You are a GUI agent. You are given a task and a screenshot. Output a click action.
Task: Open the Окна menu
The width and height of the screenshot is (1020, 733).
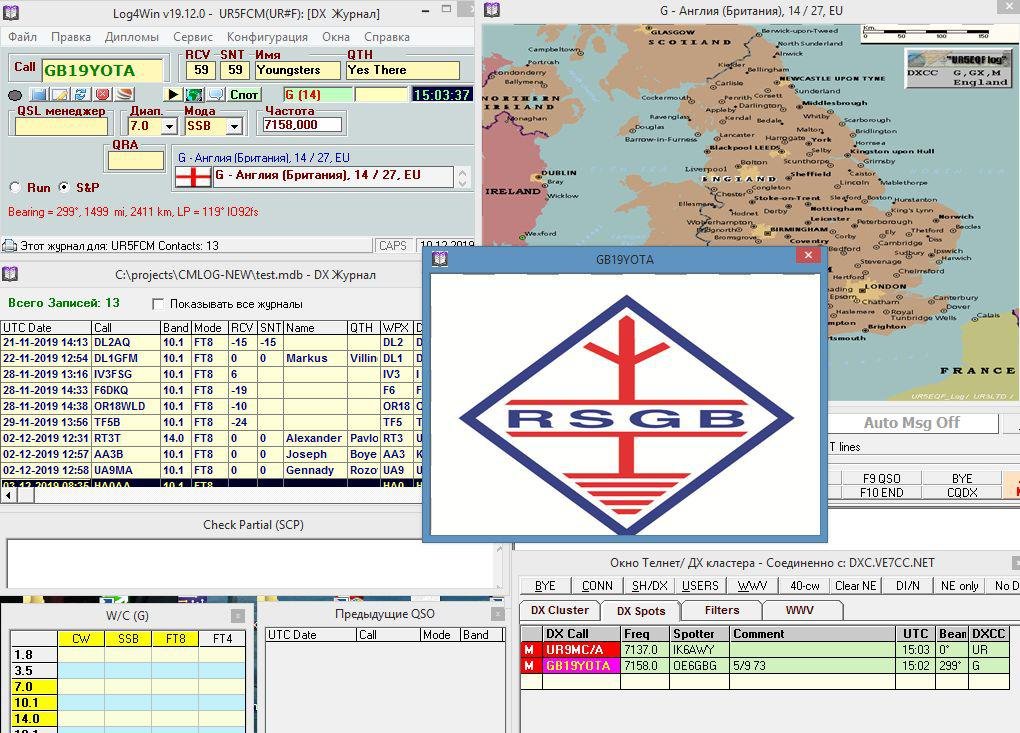pyautogui.click(x=336, y=37)
